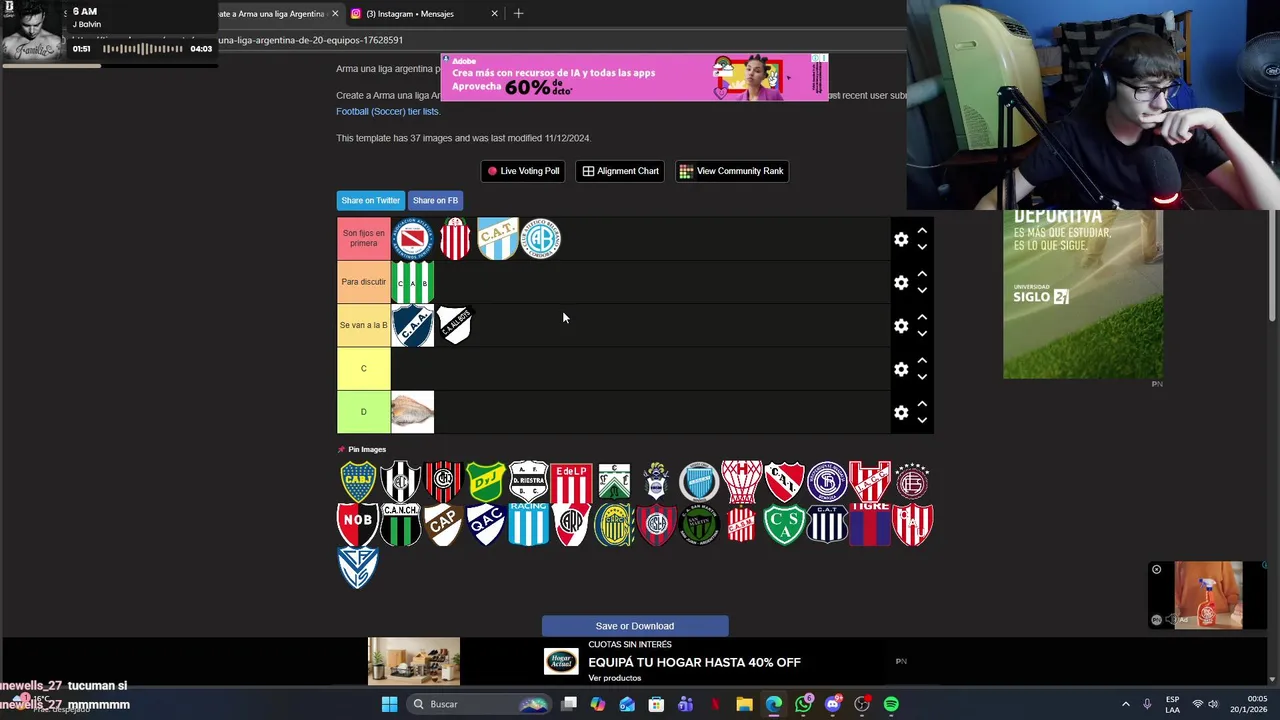Click the 'Son fijos en primera' tier label
Viewport: 1280px width, 720px height.
coord(363,239)
